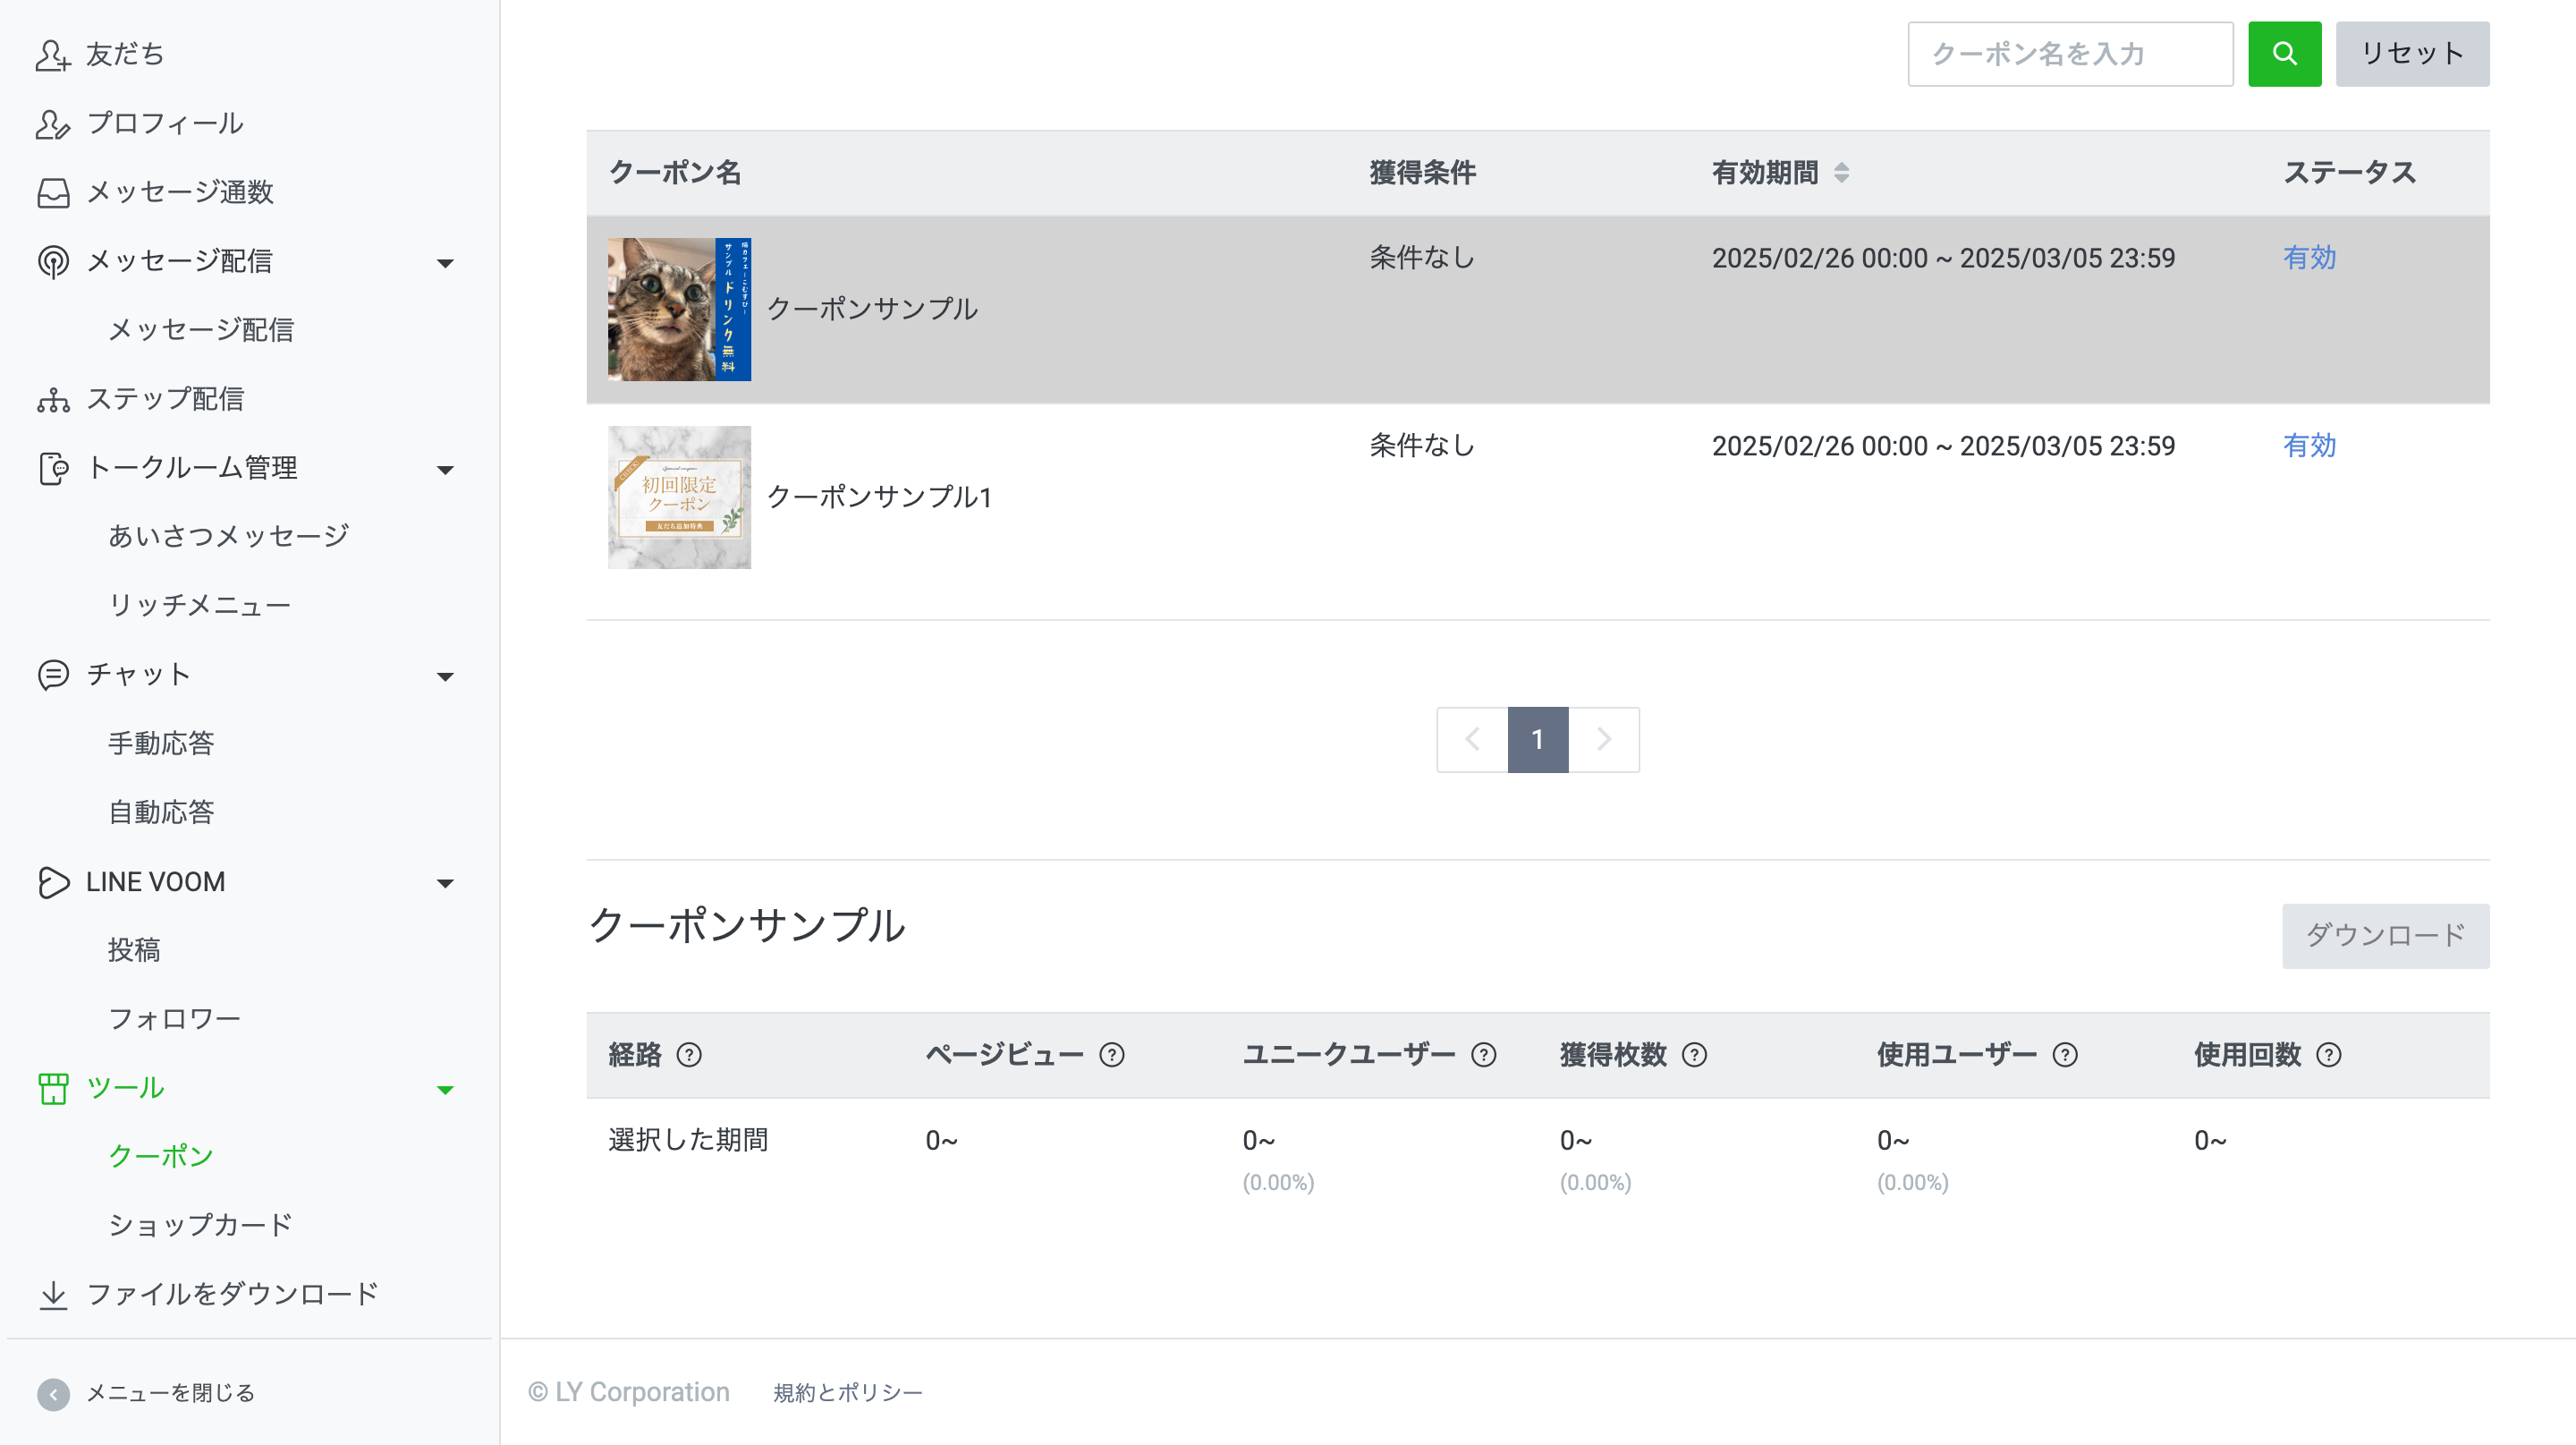Click help icon beside 使用ユーザー header
The image size is (2576, 1445).
pos(2065,1055)
